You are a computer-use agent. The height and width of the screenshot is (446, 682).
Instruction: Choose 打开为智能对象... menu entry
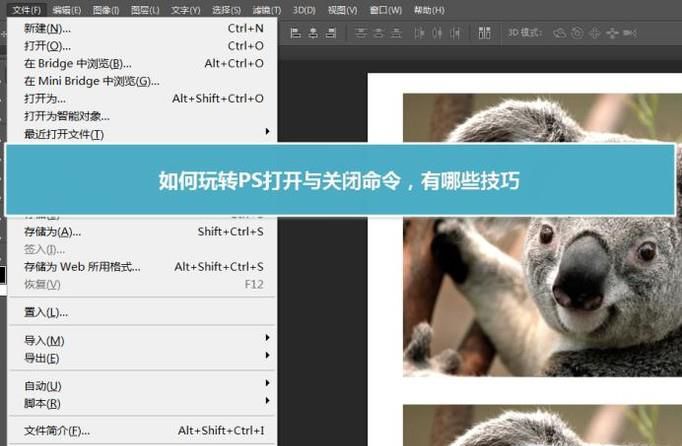click(x=142, y=116)
